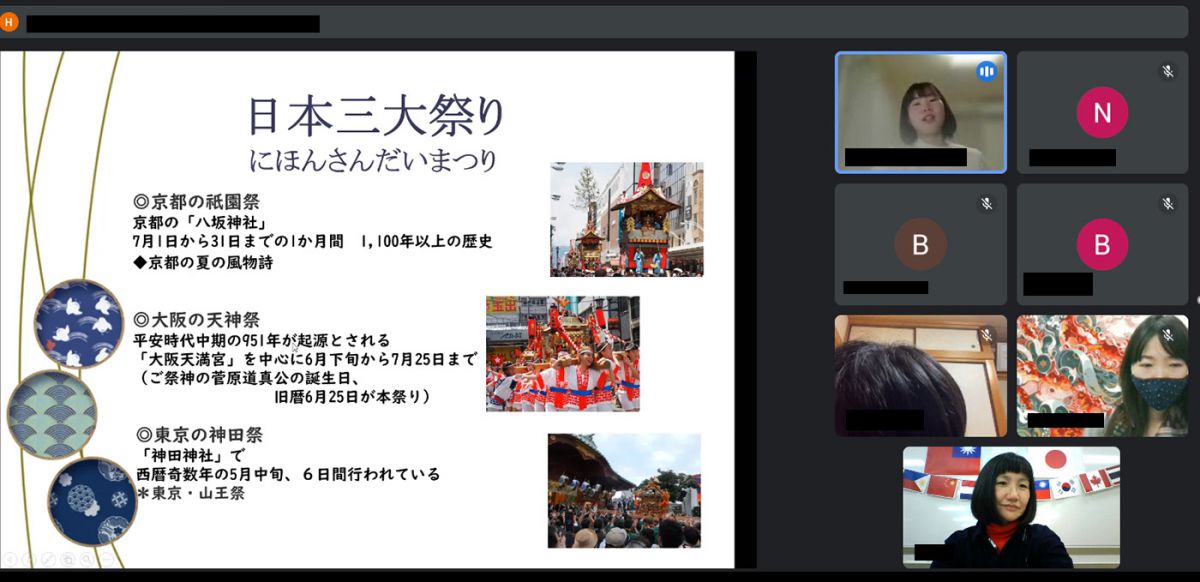Click the orange H avatar icon at top
Screen dimensions: 1200x582
(x=9, y=22)
